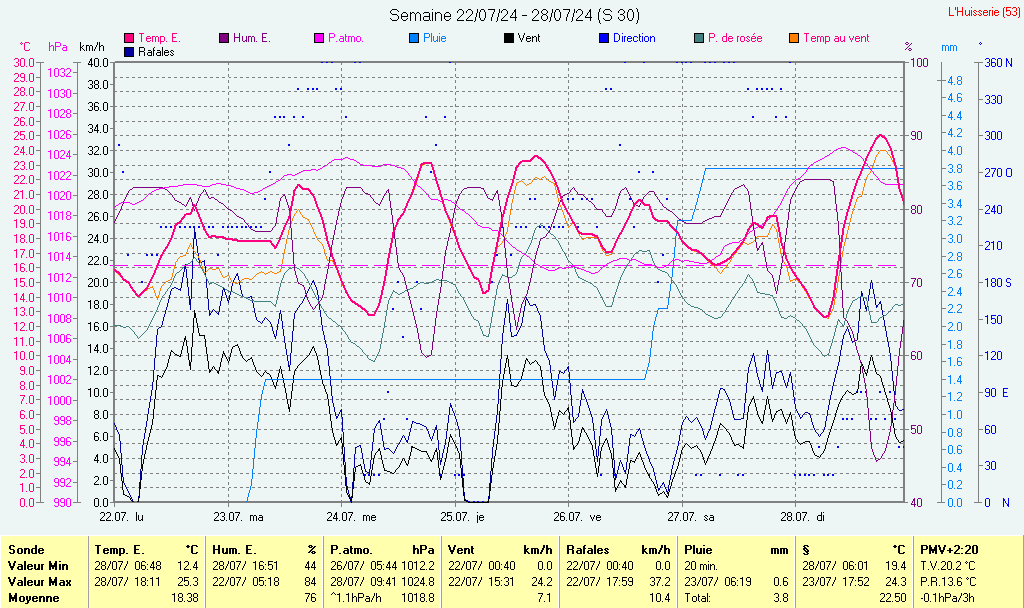Select the "P. de rosée" legend label
This screenshot has height=608, width=1024.
point(735,39)
